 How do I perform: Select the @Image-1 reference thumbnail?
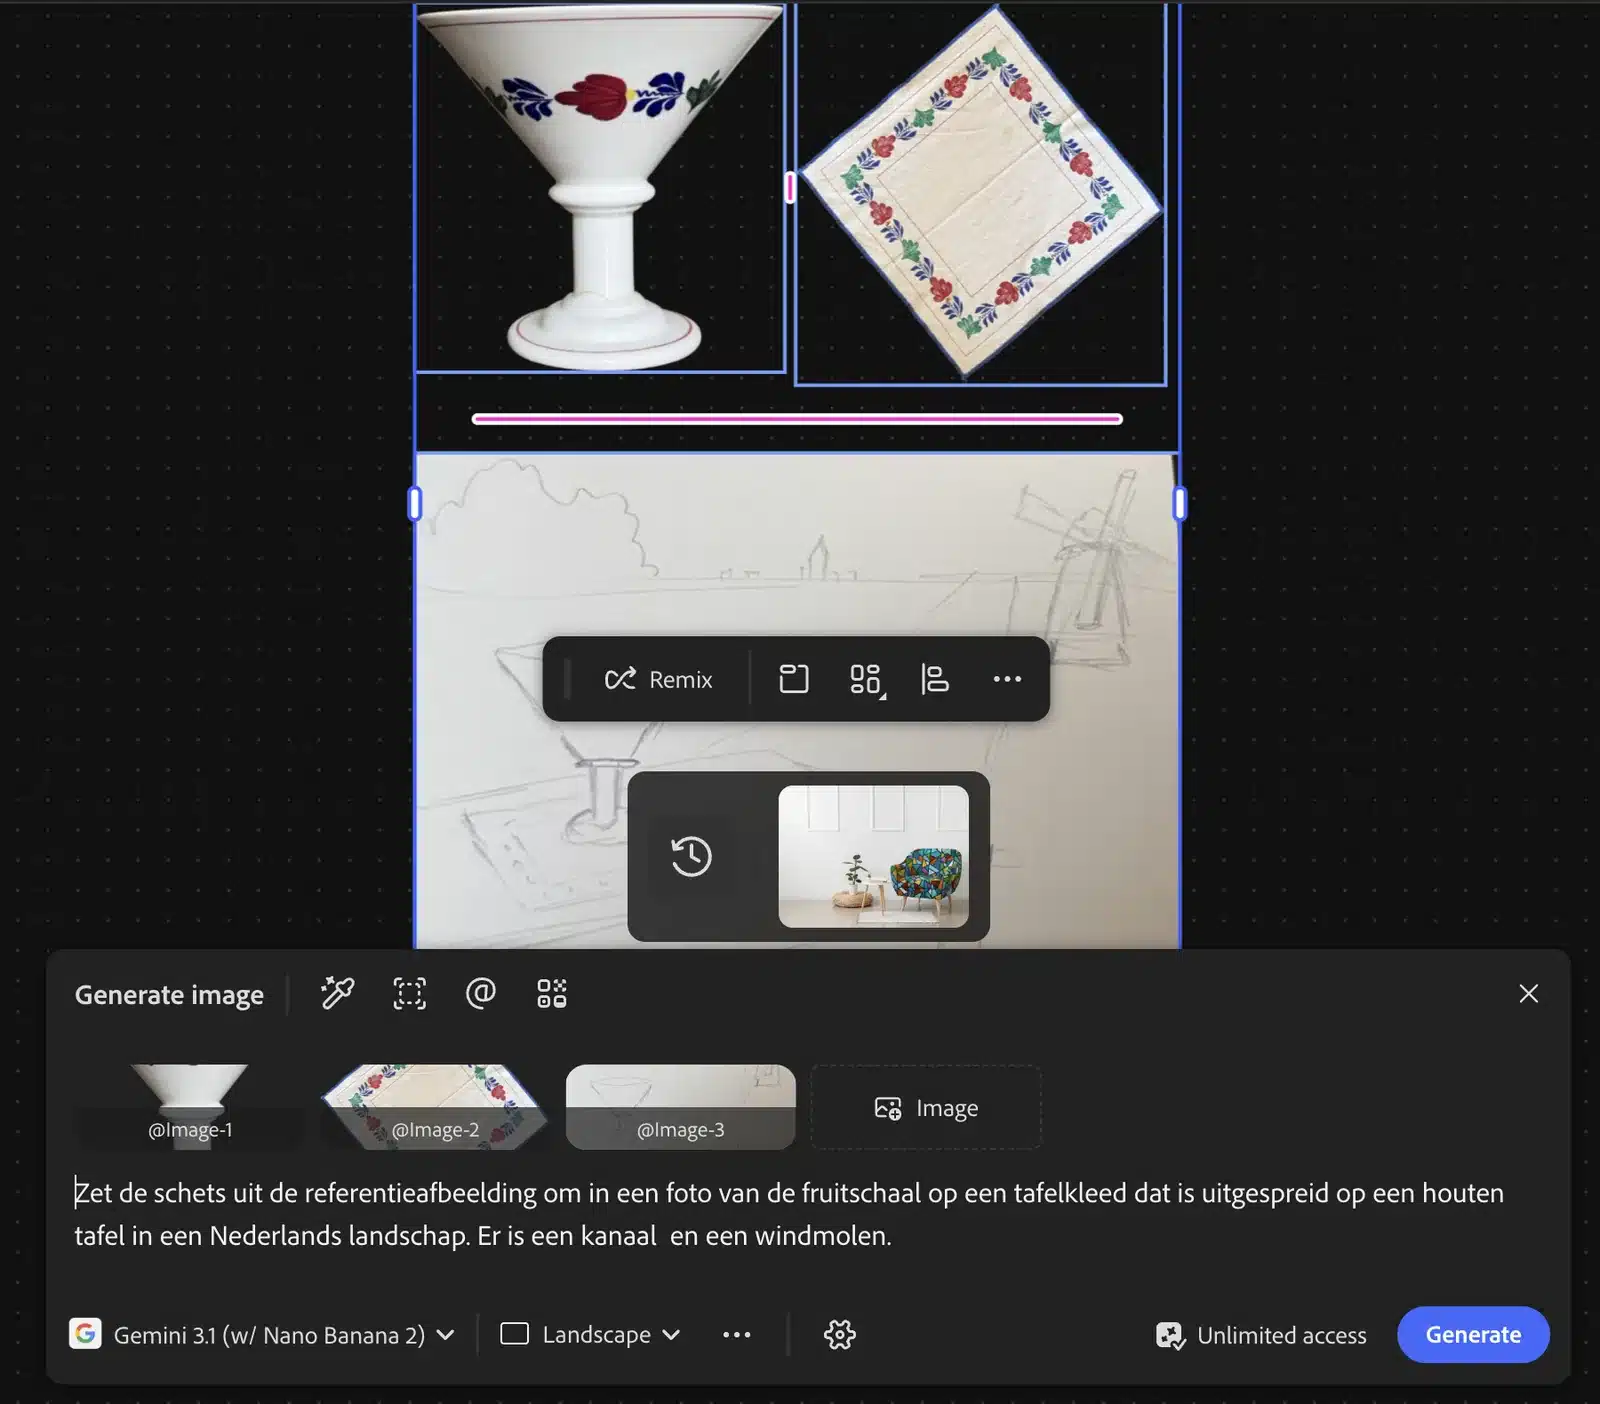point(190,1107)
